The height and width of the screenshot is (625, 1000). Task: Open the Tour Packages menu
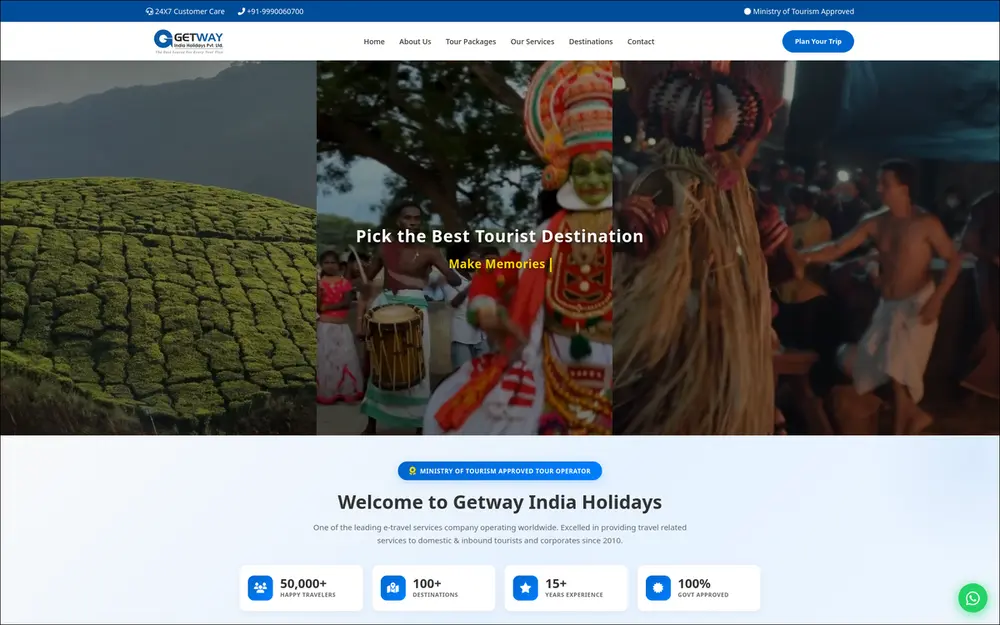coord(471,41)
